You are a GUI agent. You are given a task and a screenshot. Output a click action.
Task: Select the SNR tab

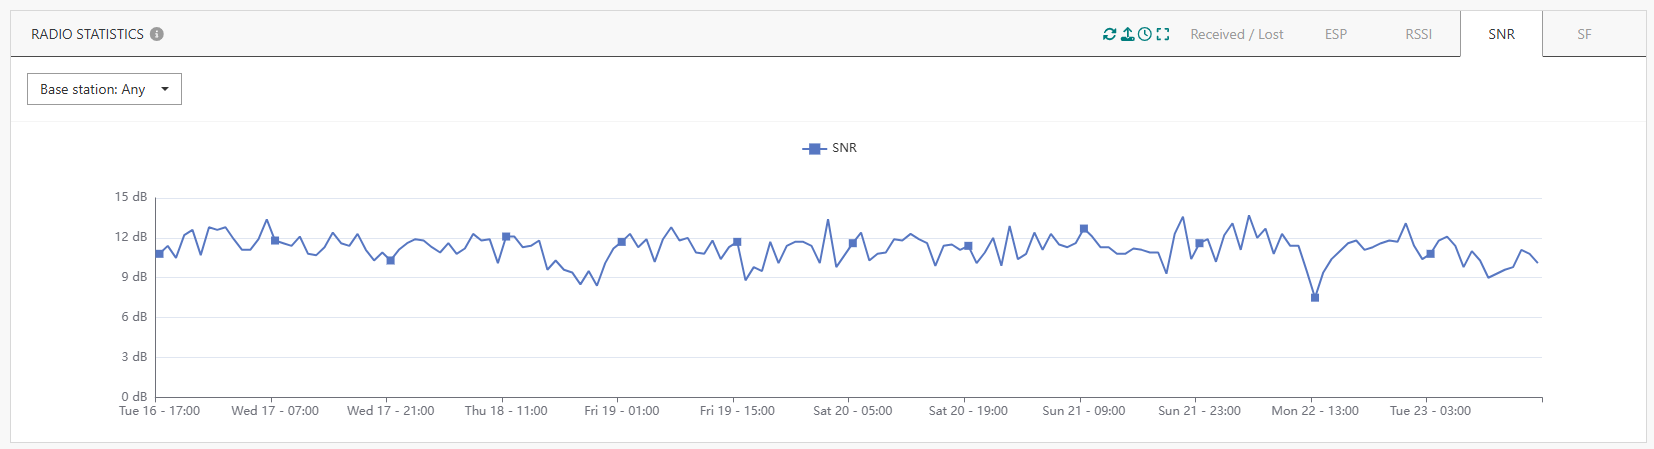pos(1501,34)
